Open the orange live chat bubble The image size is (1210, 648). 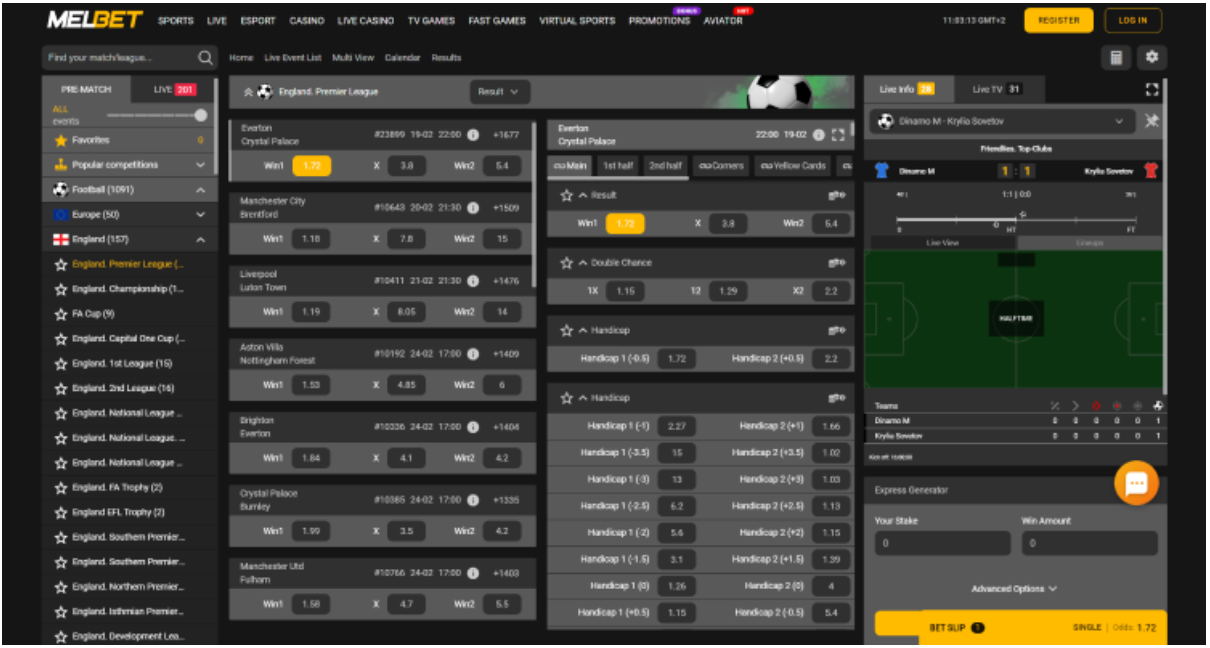[x=1136, y=483]
